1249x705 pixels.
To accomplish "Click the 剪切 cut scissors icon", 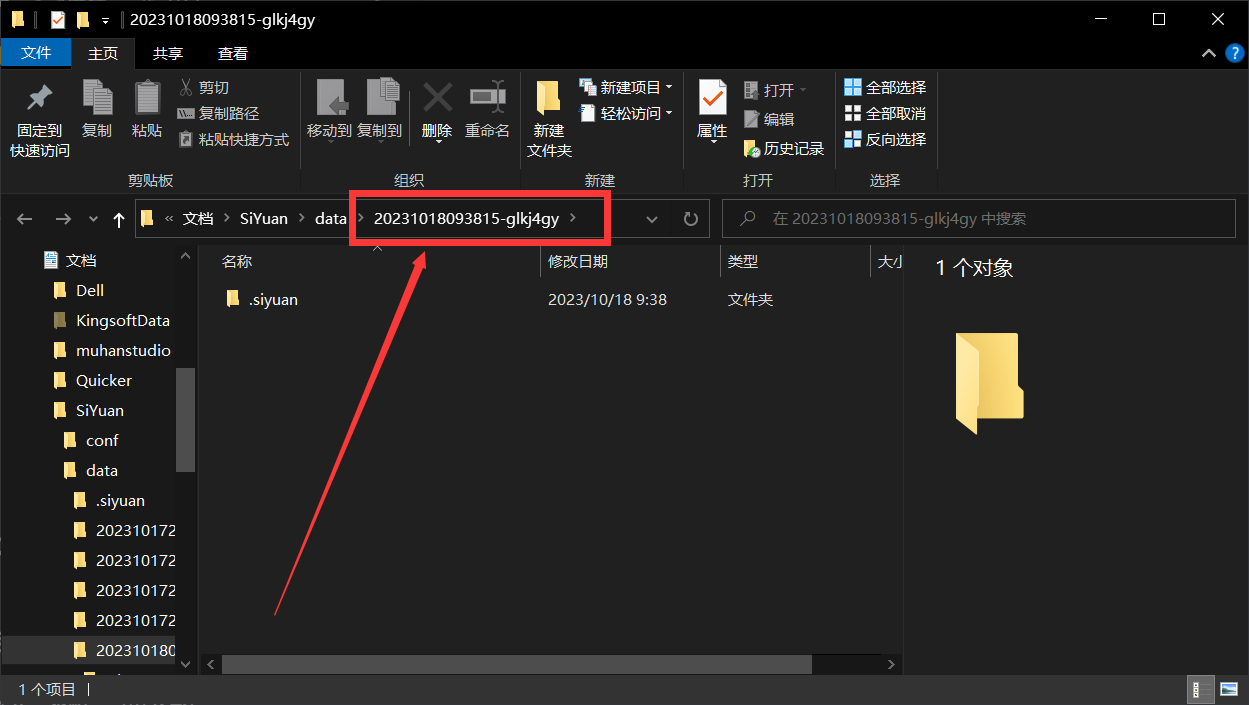I will click(186, 88).
